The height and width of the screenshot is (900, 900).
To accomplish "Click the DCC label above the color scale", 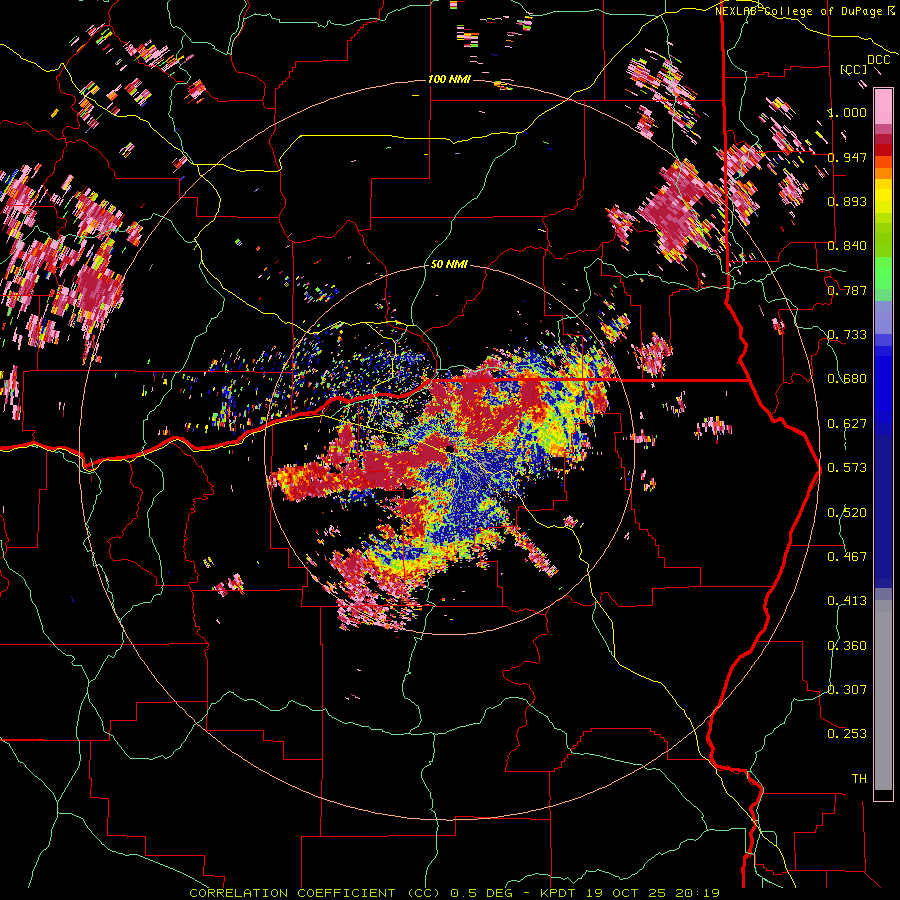I will coord(878,60).
